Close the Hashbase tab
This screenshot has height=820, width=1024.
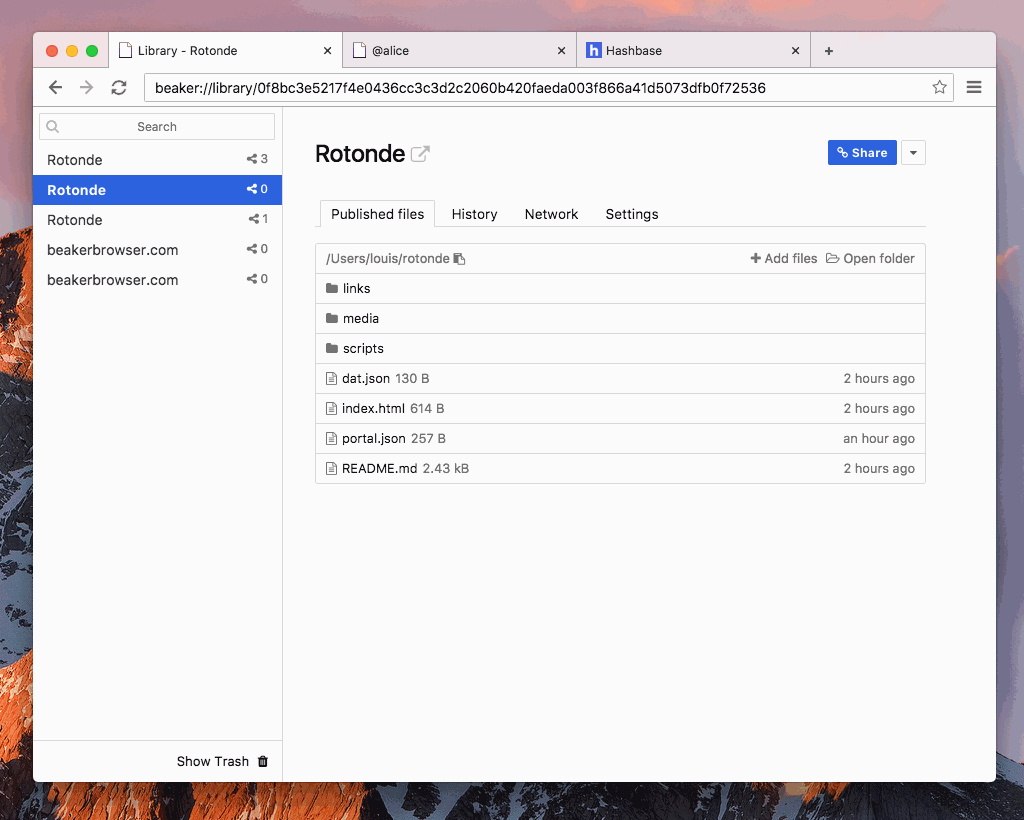point(795,51)
